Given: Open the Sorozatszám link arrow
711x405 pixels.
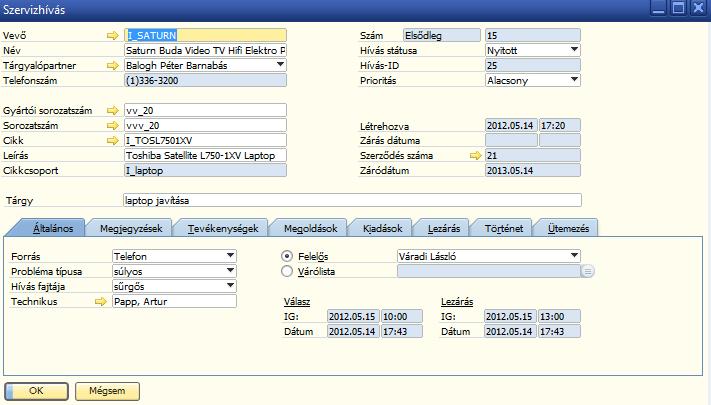Looking at the screenshot, I should click(x=112, y=126).
